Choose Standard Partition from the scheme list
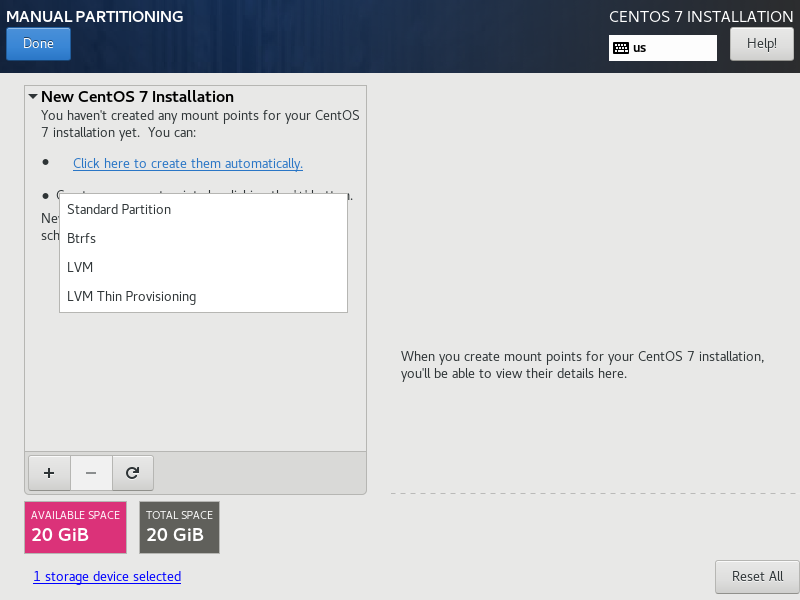 [x=203, y=210]
